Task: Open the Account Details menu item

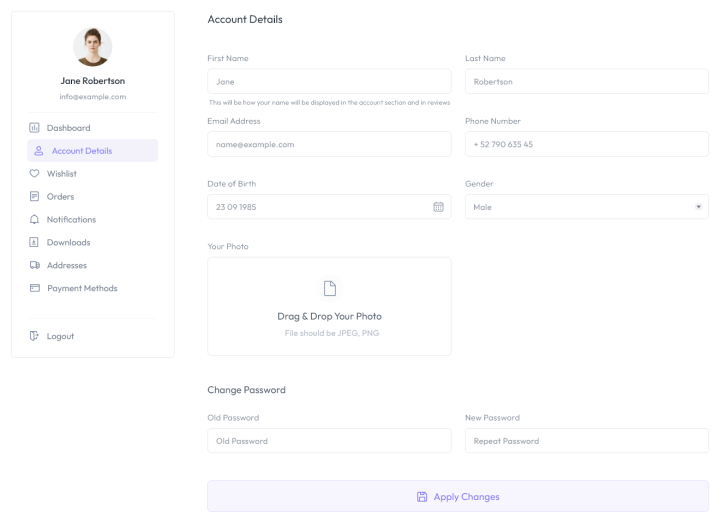Action: point(82,151)
